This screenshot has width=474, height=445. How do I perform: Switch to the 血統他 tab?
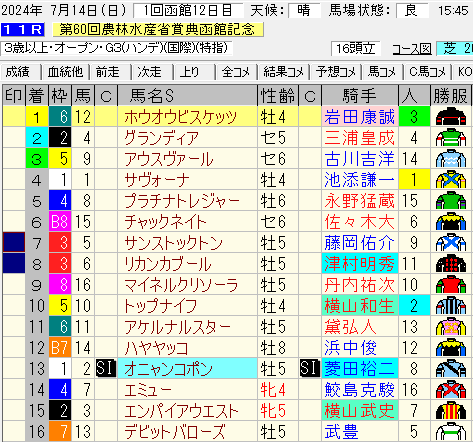click(x=65, y=72)
